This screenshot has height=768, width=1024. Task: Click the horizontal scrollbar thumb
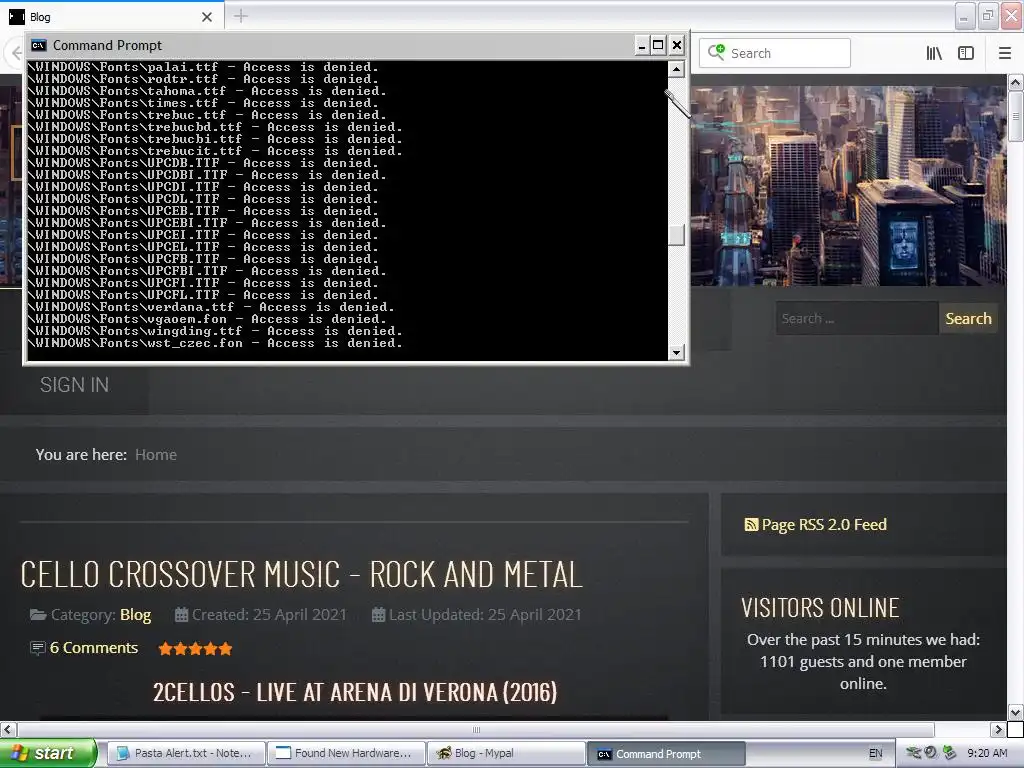tap(476, 729)
